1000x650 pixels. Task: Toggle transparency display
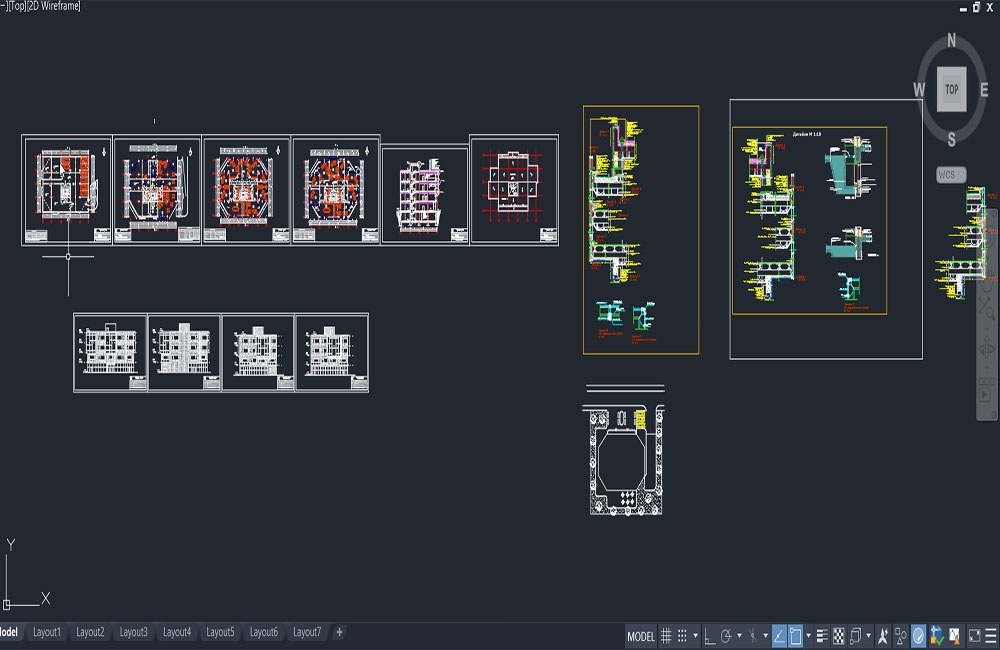click(839, 636)
